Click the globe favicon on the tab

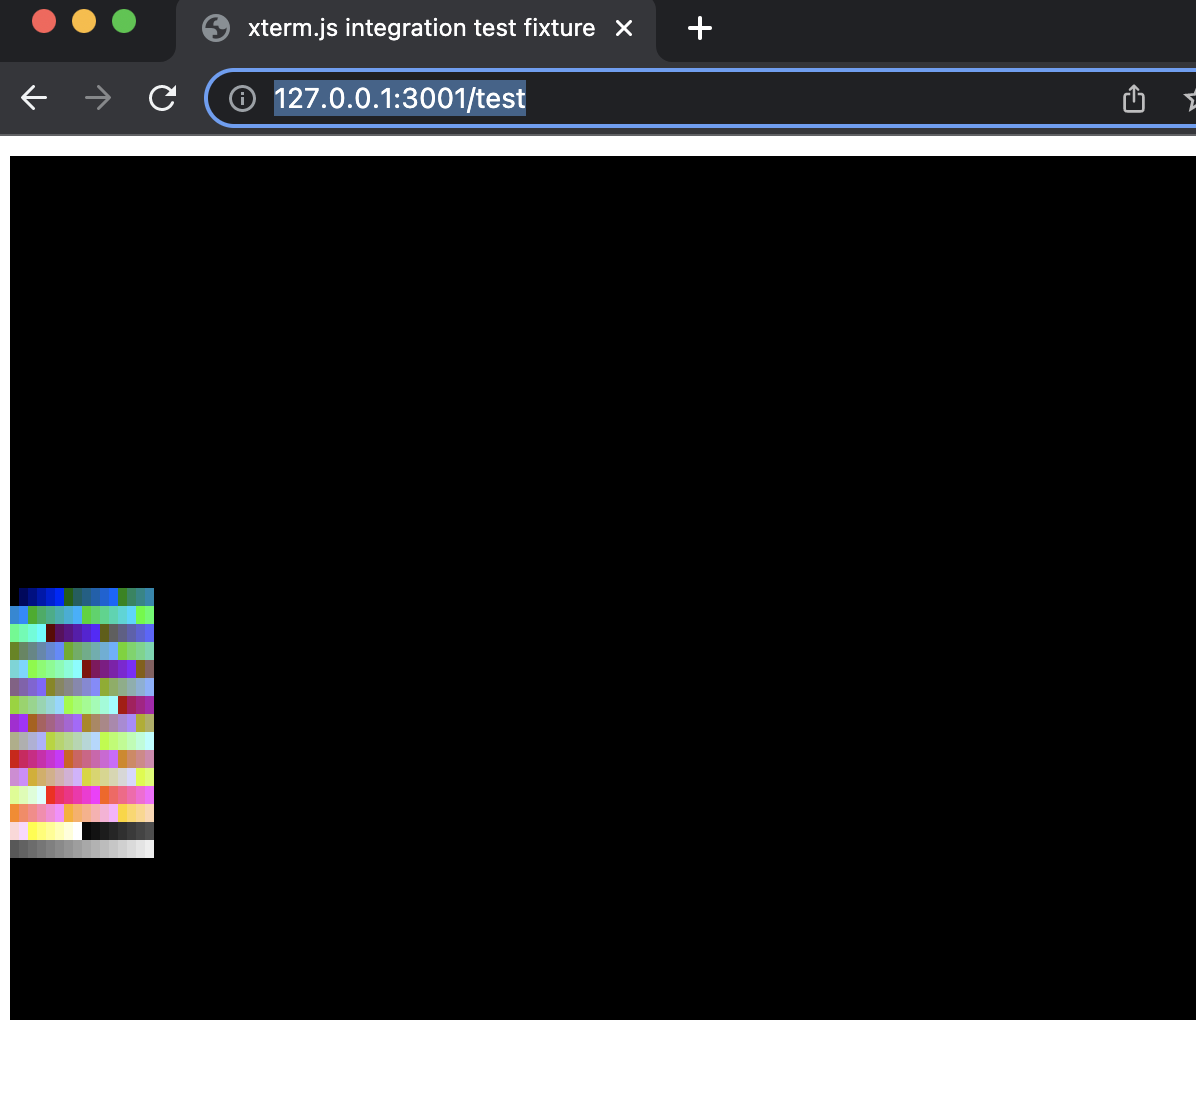click(x=216, y=29)
